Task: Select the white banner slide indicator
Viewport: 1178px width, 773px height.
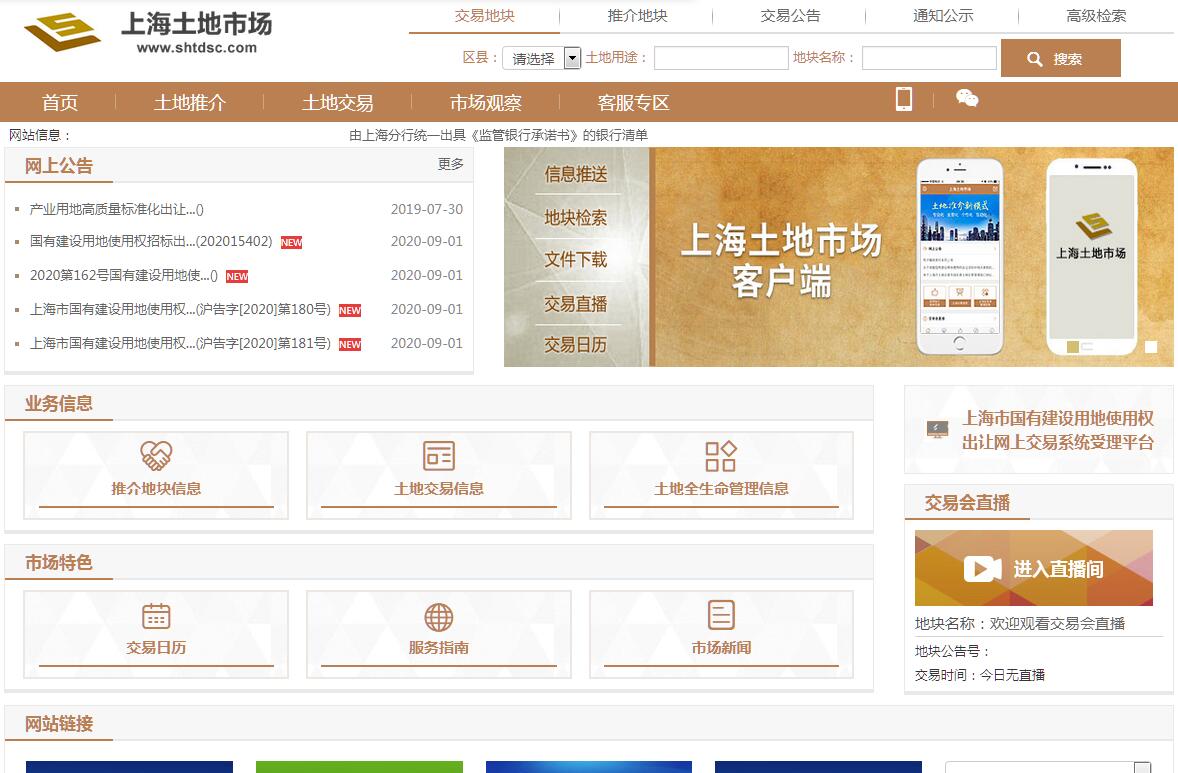Action: (1151, 347)
